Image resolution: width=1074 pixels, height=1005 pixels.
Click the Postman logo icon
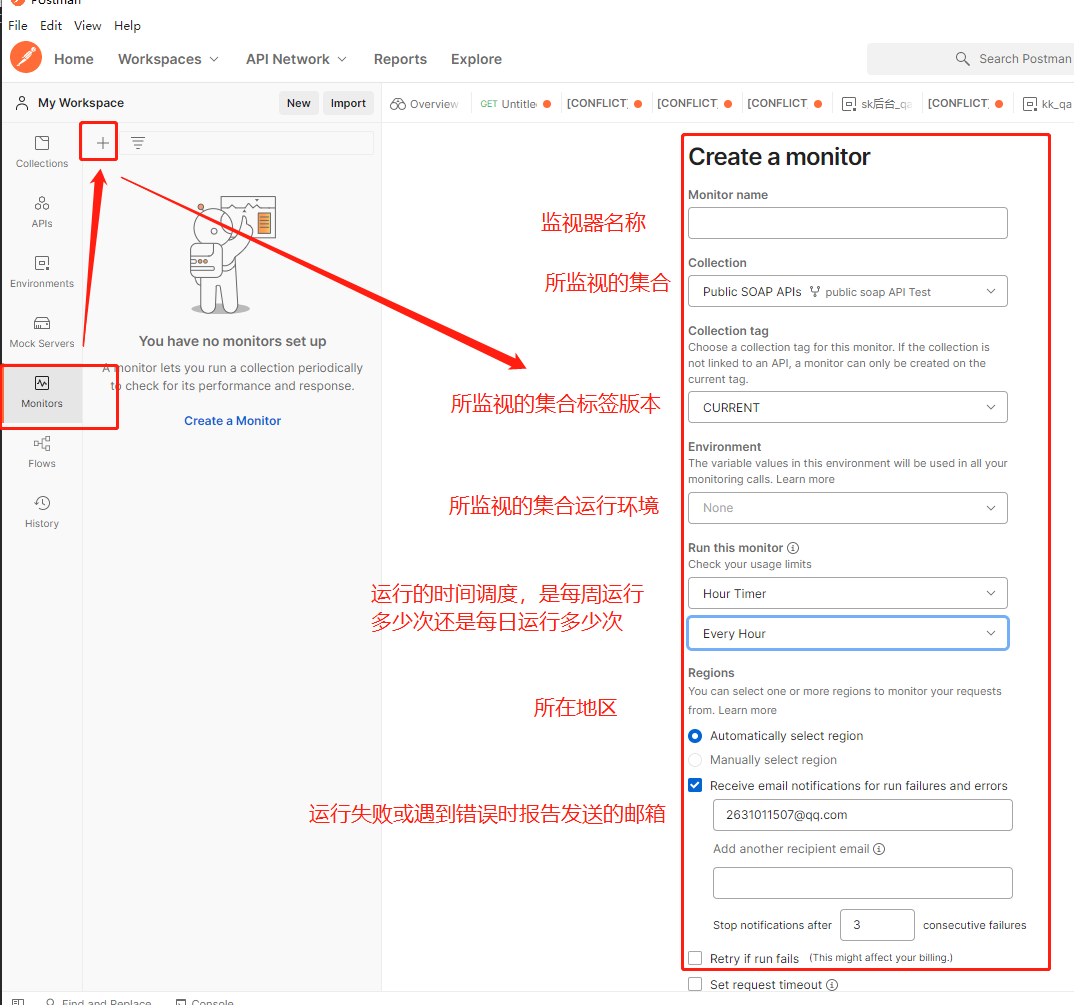tap(26, 58)
